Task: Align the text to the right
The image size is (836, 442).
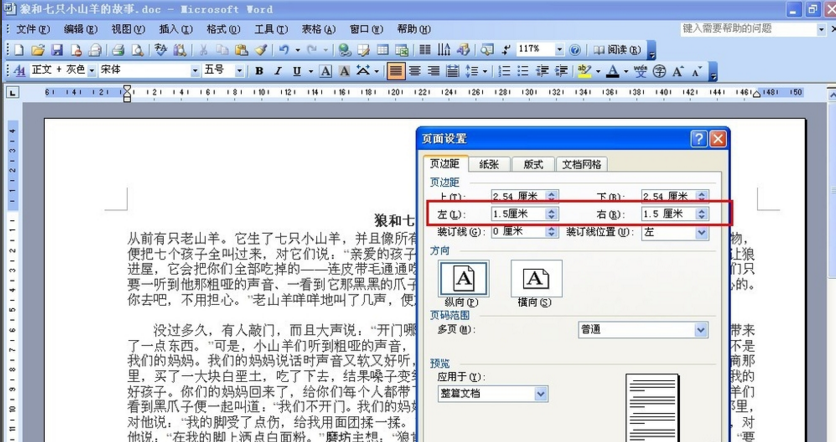Action: click(433, 70)
